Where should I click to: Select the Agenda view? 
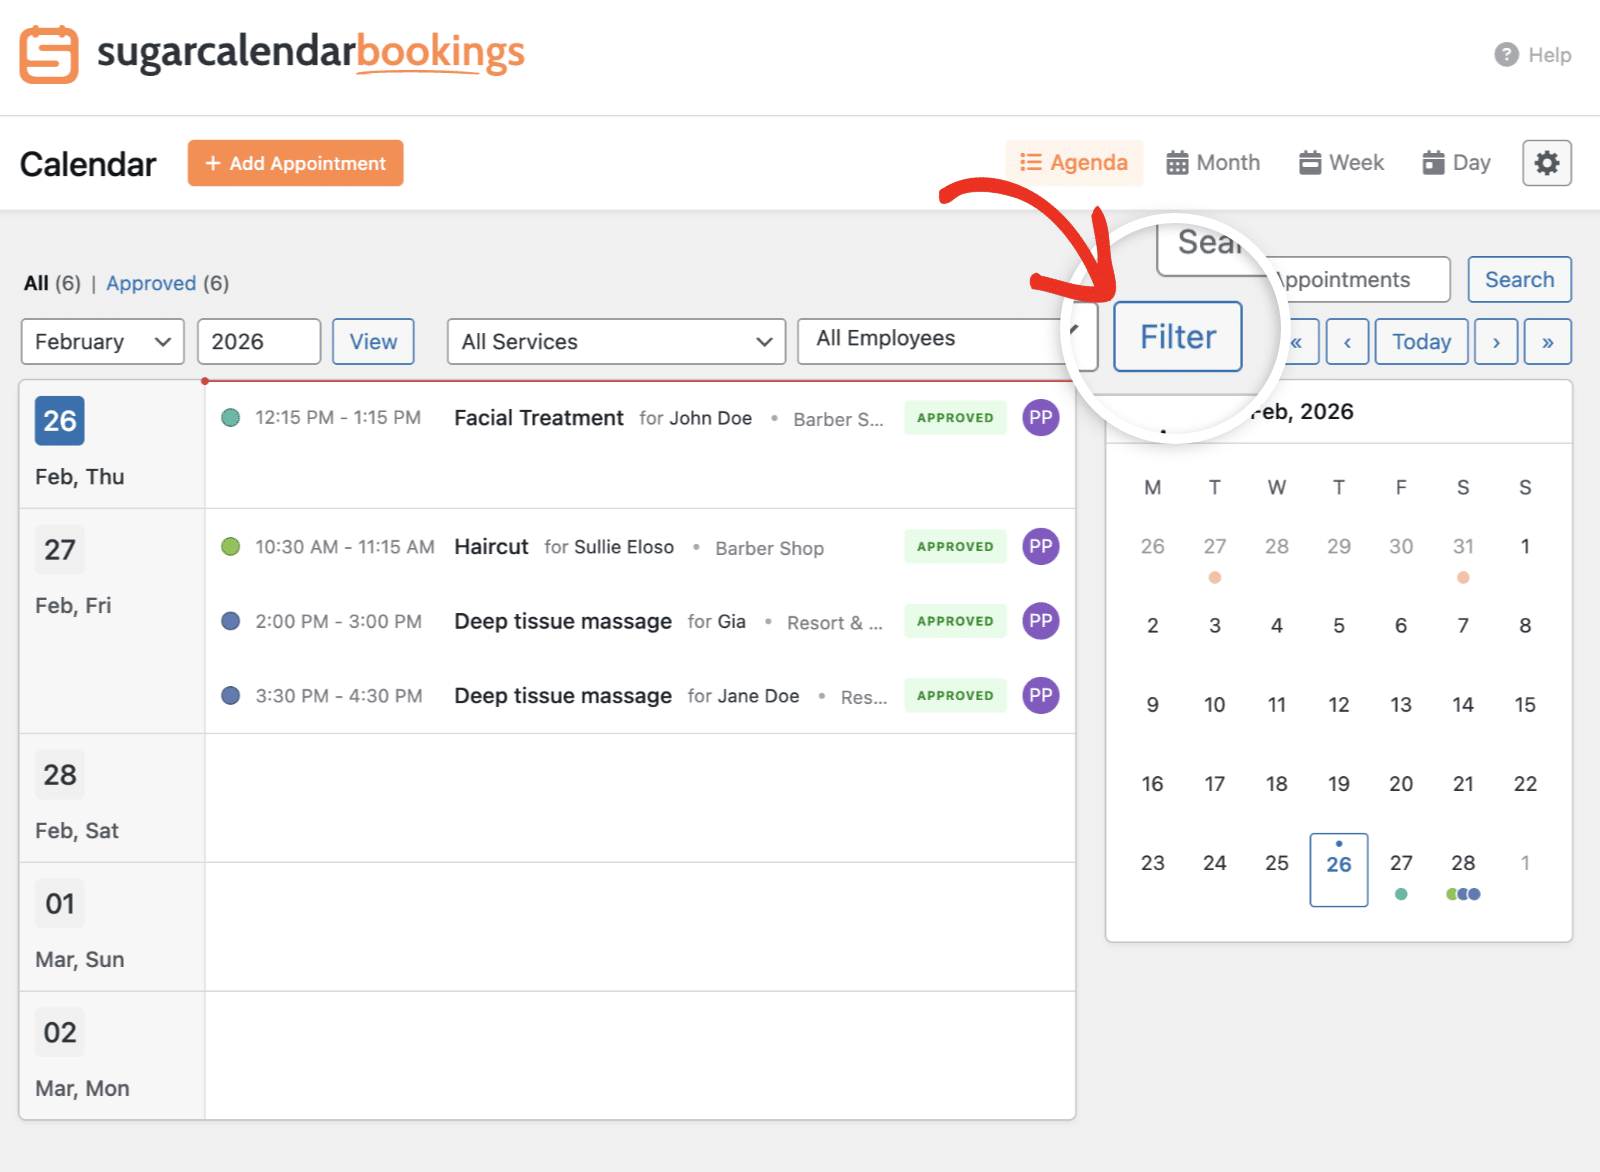(1073, 162)
